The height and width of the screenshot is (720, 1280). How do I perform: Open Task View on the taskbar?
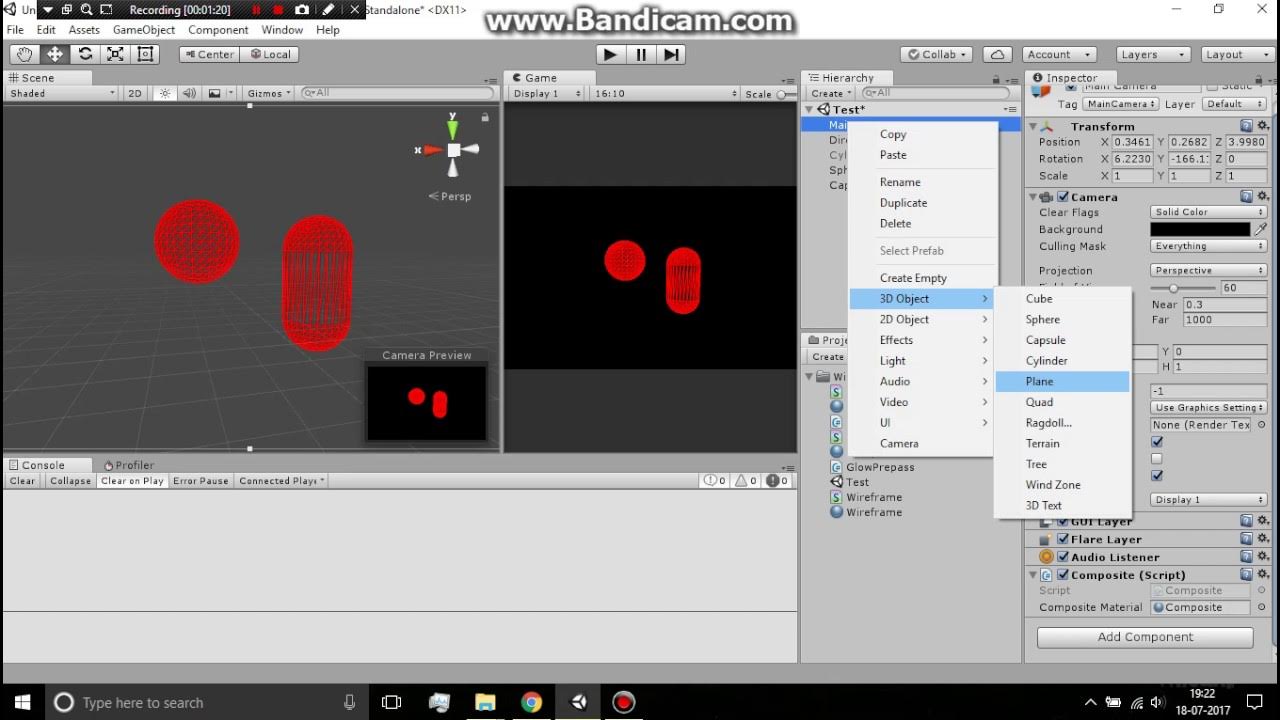tap(391, 702)
